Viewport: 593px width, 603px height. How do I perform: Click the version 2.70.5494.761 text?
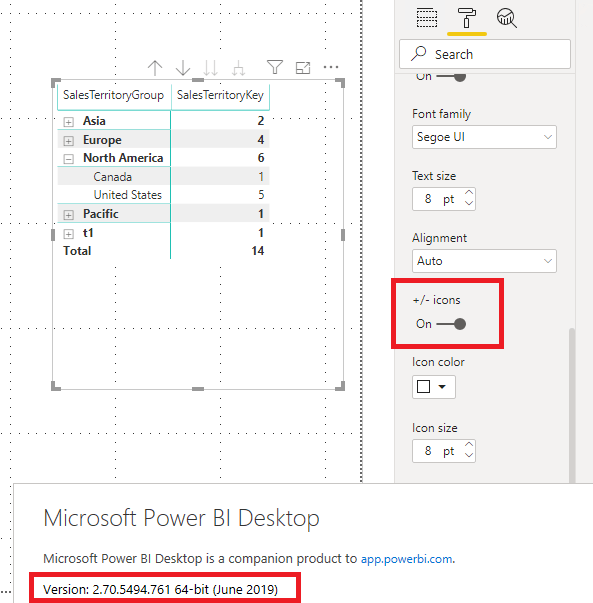(x=160, y=590)
